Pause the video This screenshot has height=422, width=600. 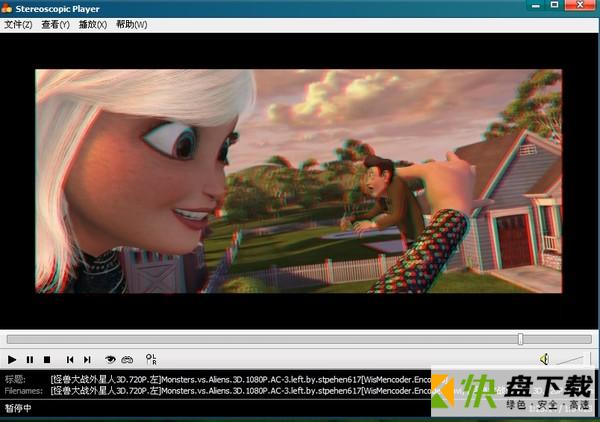[x=29, y=360]
